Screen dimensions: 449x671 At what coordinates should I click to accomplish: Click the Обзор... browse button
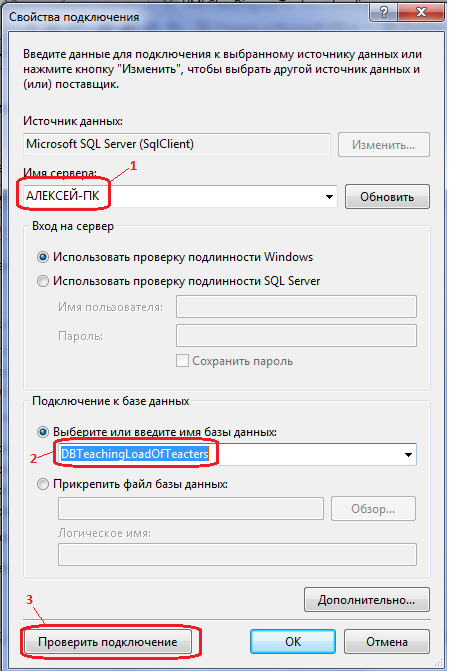point(373,508)
